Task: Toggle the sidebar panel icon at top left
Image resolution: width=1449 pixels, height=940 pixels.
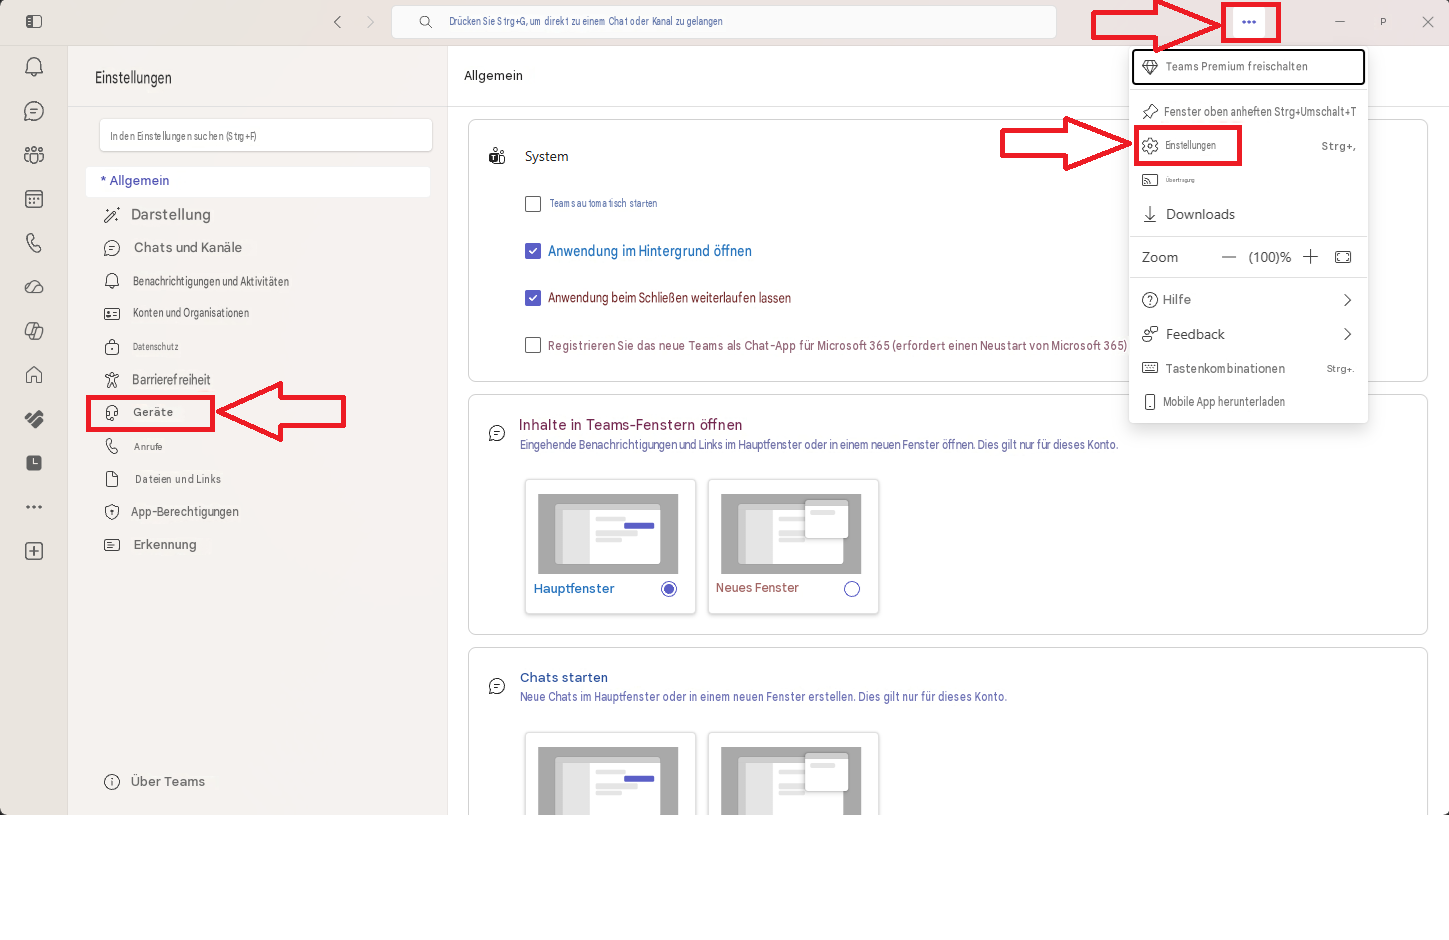Action: 34,21
